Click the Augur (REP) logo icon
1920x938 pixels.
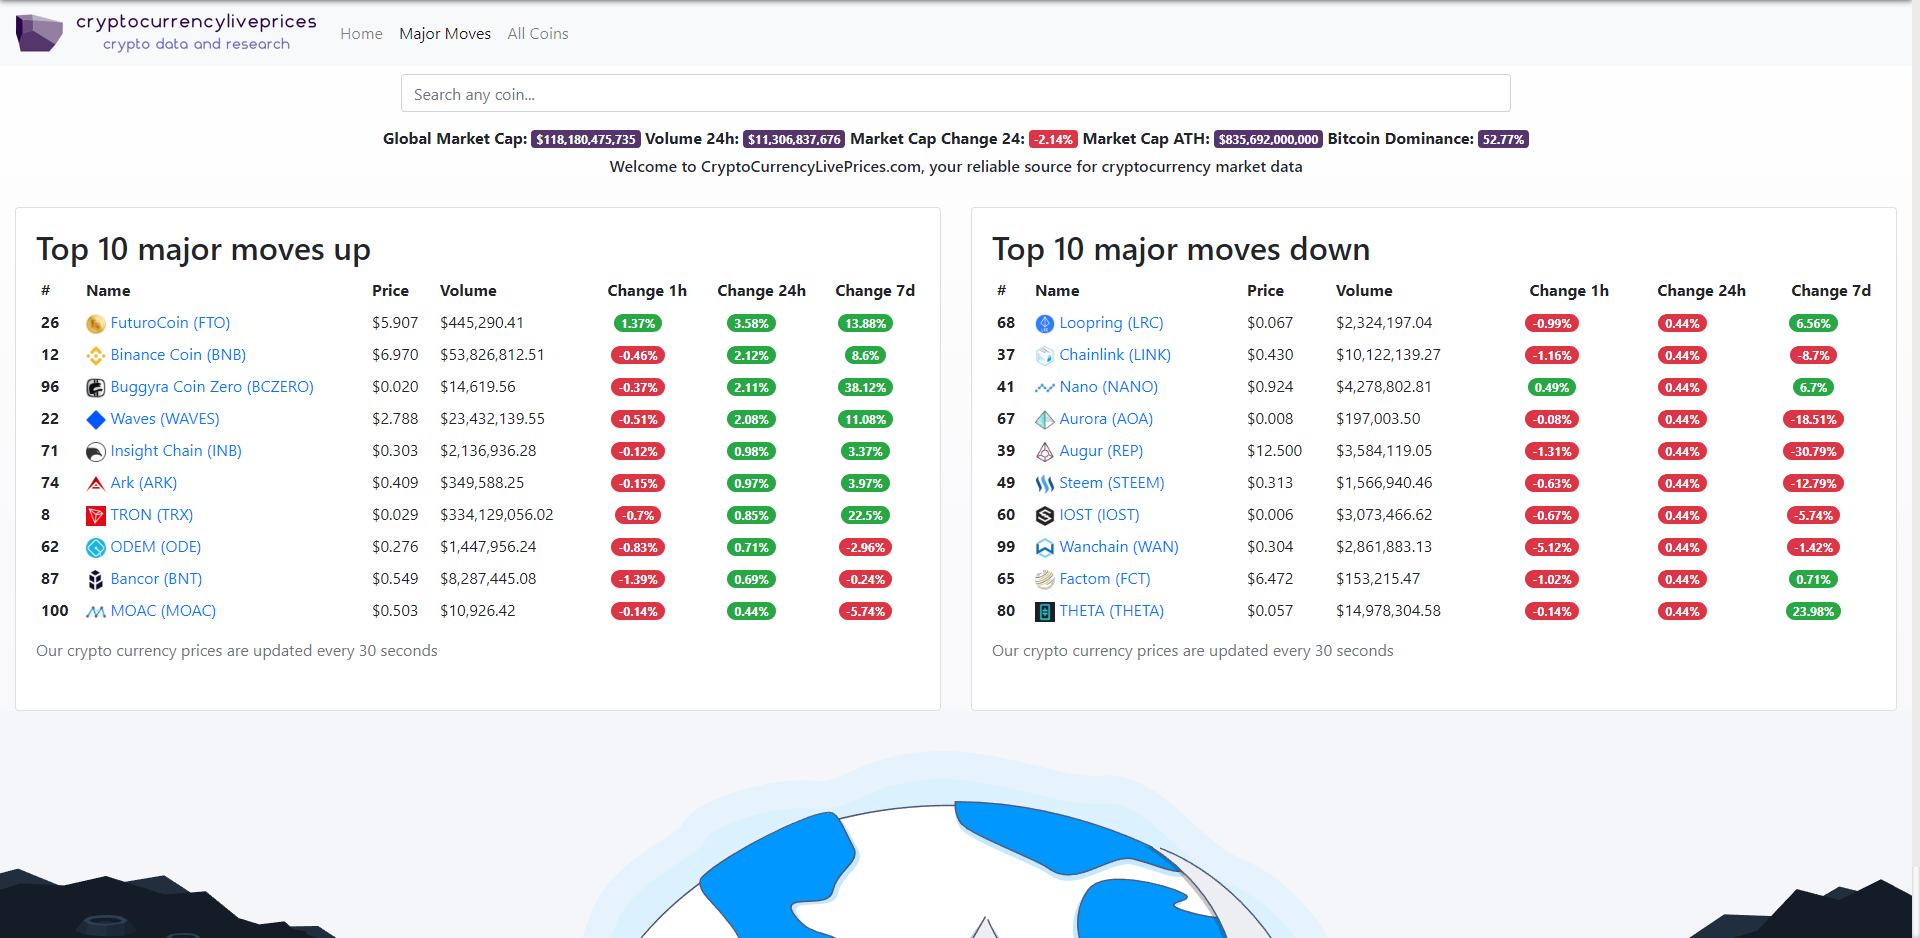coord(1043,451)
